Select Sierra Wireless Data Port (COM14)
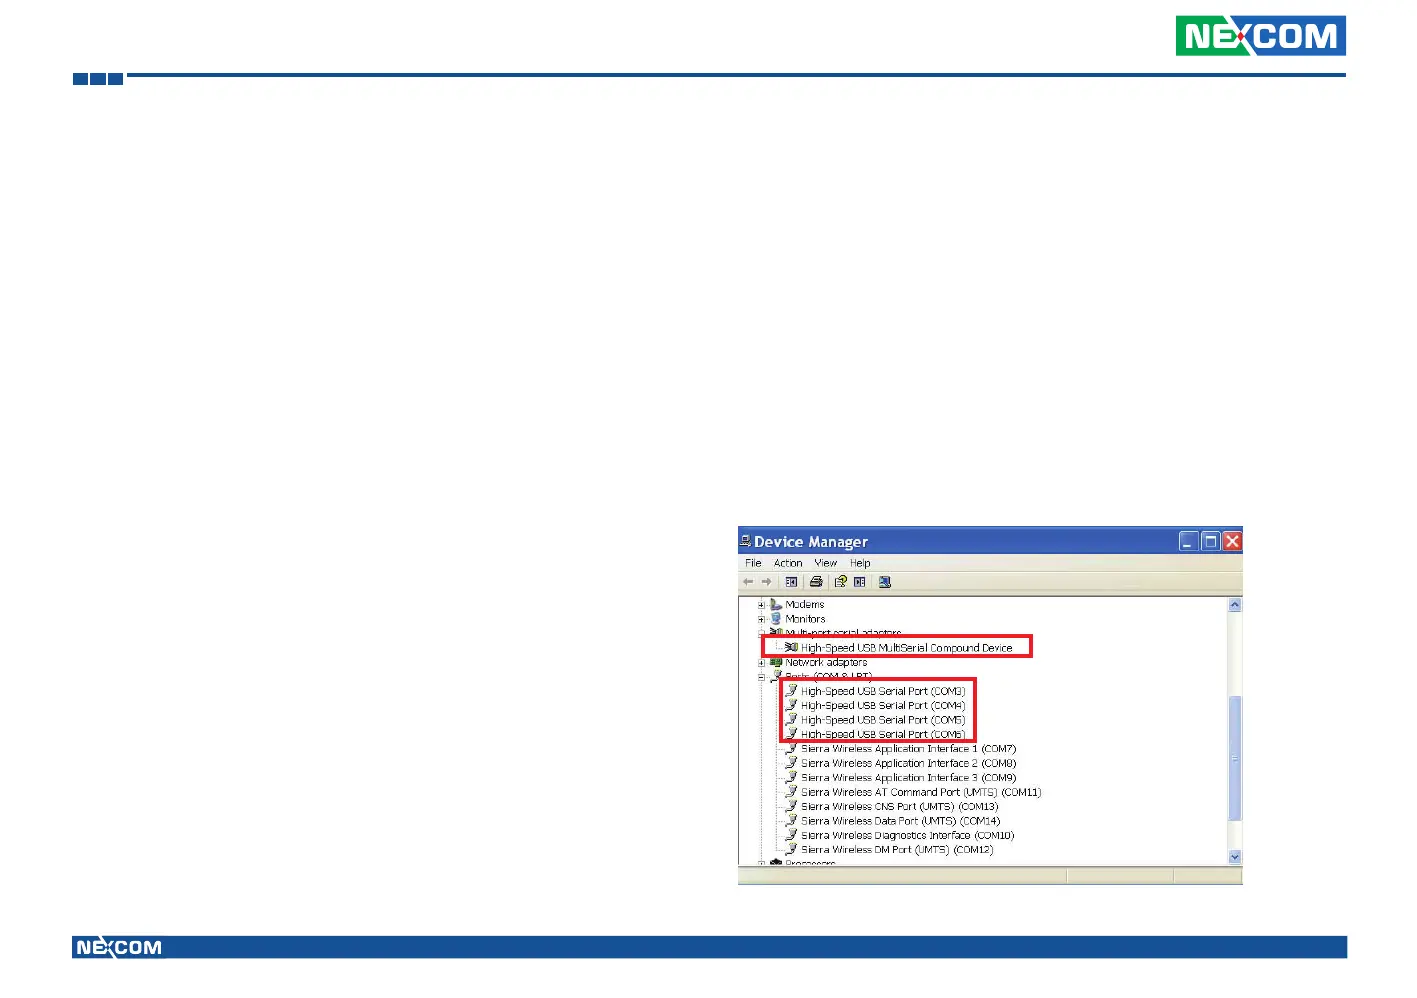 tap(900, 821)
